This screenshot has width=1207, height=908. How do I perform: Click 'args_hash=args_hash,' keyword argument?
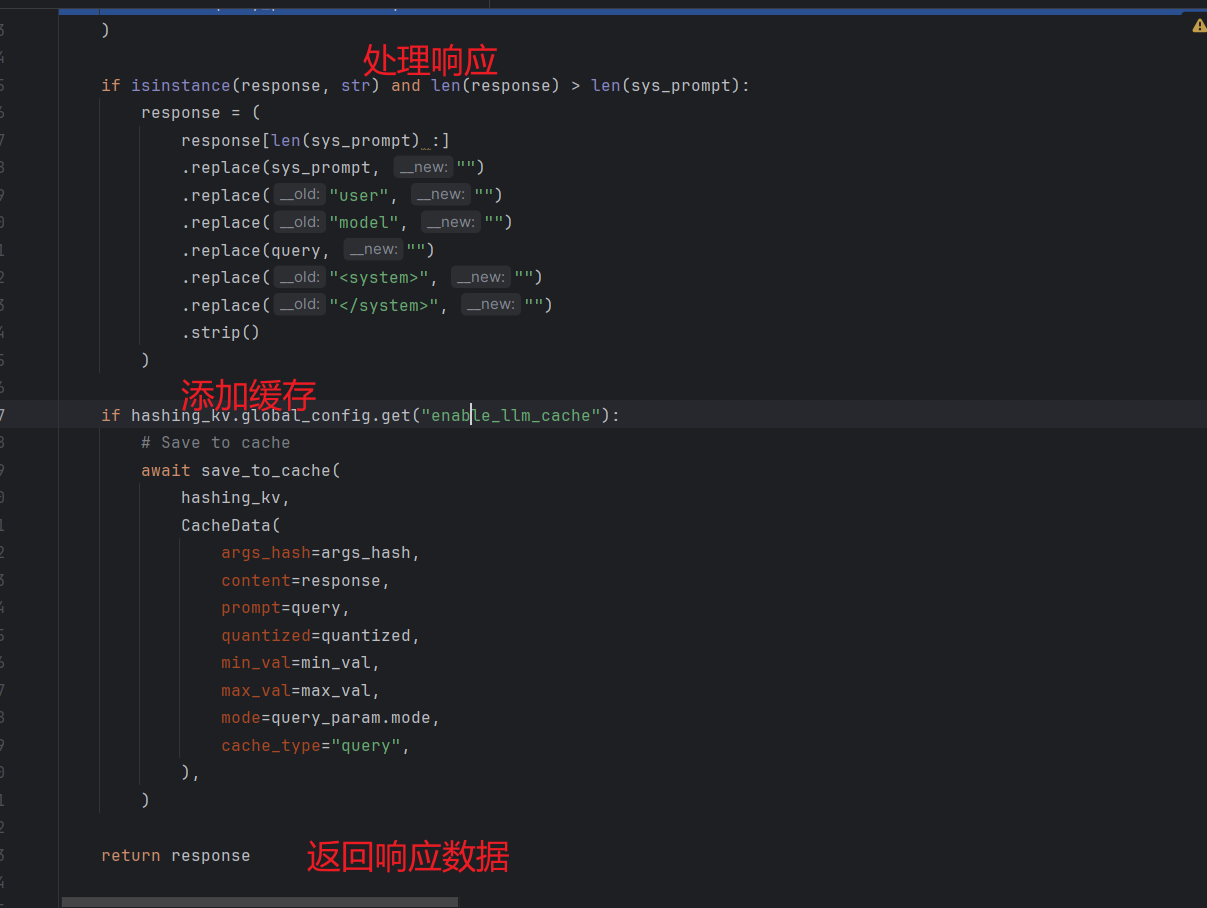coord(321,553)
